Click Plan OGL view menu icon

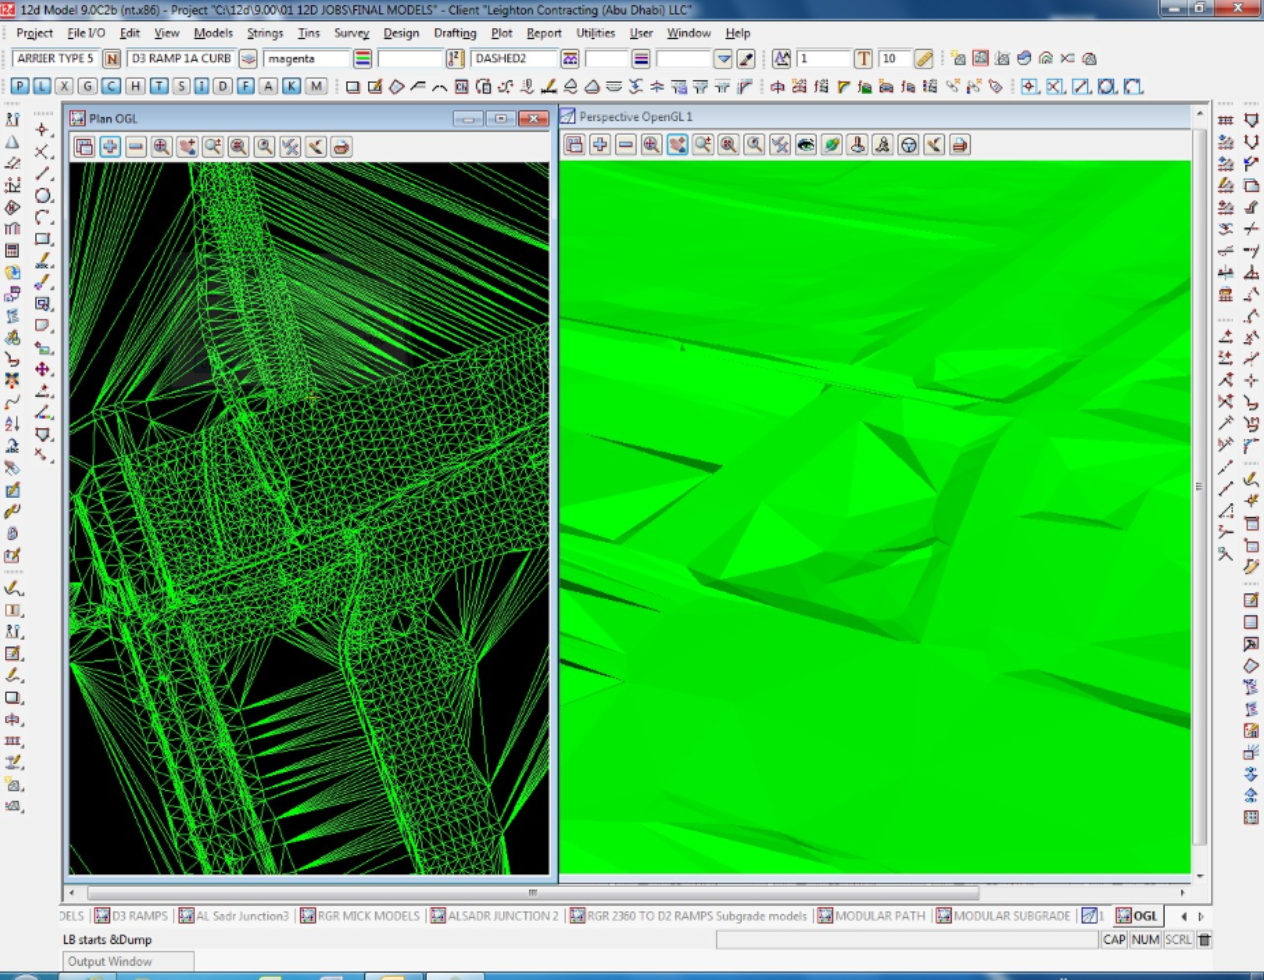pyautogui.click(x=84, y=147)
